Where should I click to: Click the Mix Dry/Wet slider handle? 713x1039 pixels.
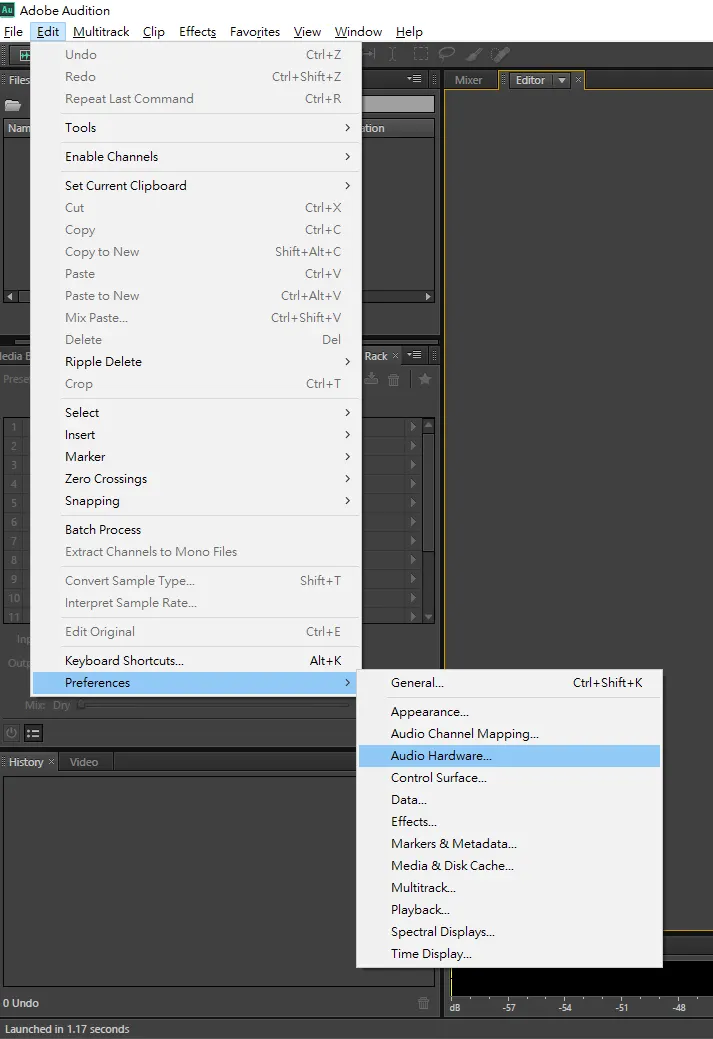(x=82, y=705)
